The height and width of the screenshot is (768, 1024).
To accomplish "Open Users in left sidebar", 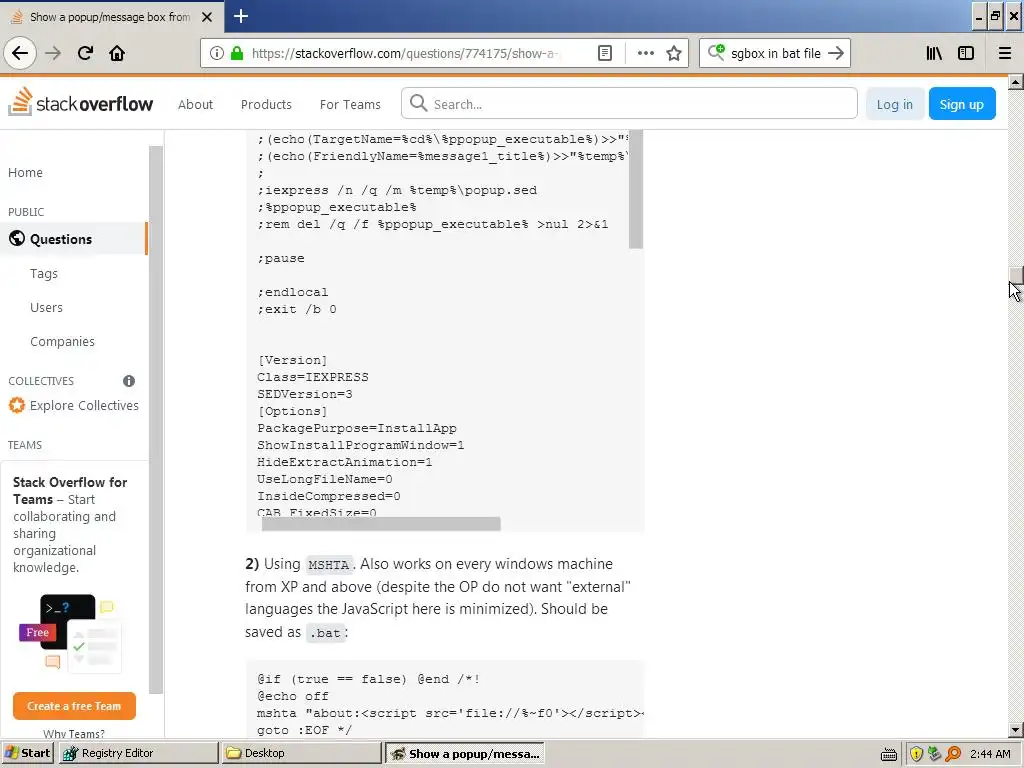I will [46, 308].
